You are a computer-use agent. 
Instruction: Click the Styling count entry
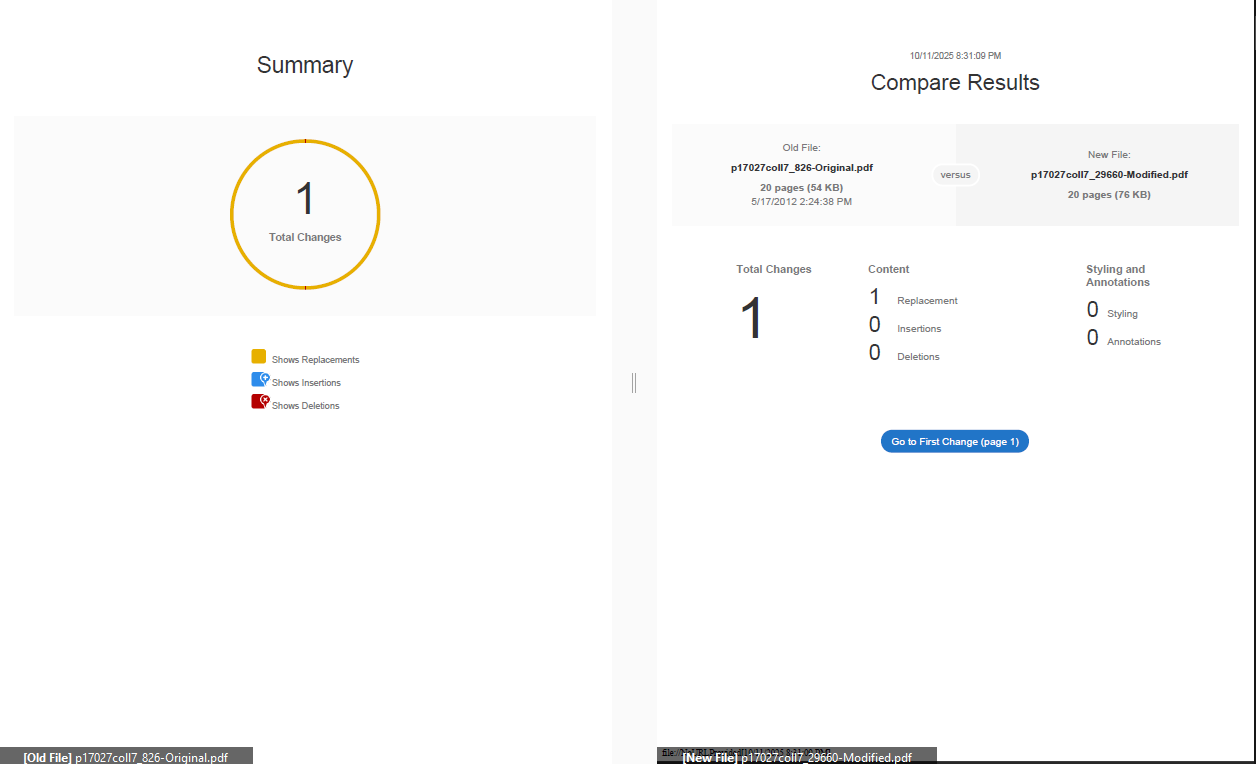tap(1093, 310)
